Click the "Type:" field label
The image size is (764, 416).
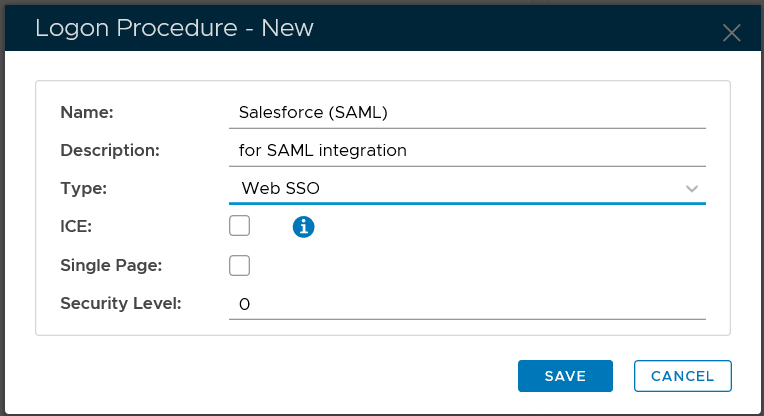tap(83, 188)
